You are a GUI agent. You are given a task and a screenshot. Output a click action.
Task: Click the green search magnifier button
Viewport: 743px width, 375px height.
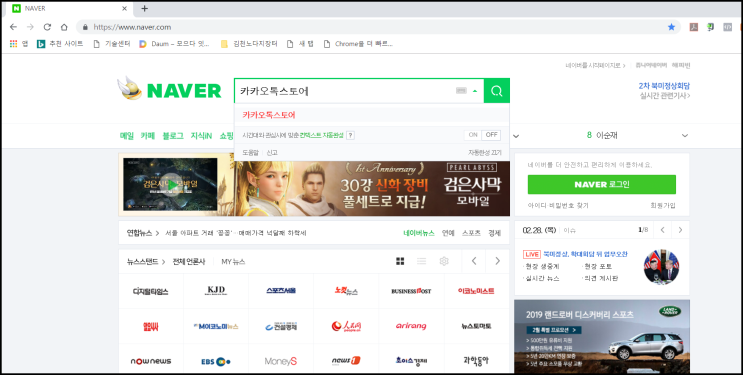point(497,91)
